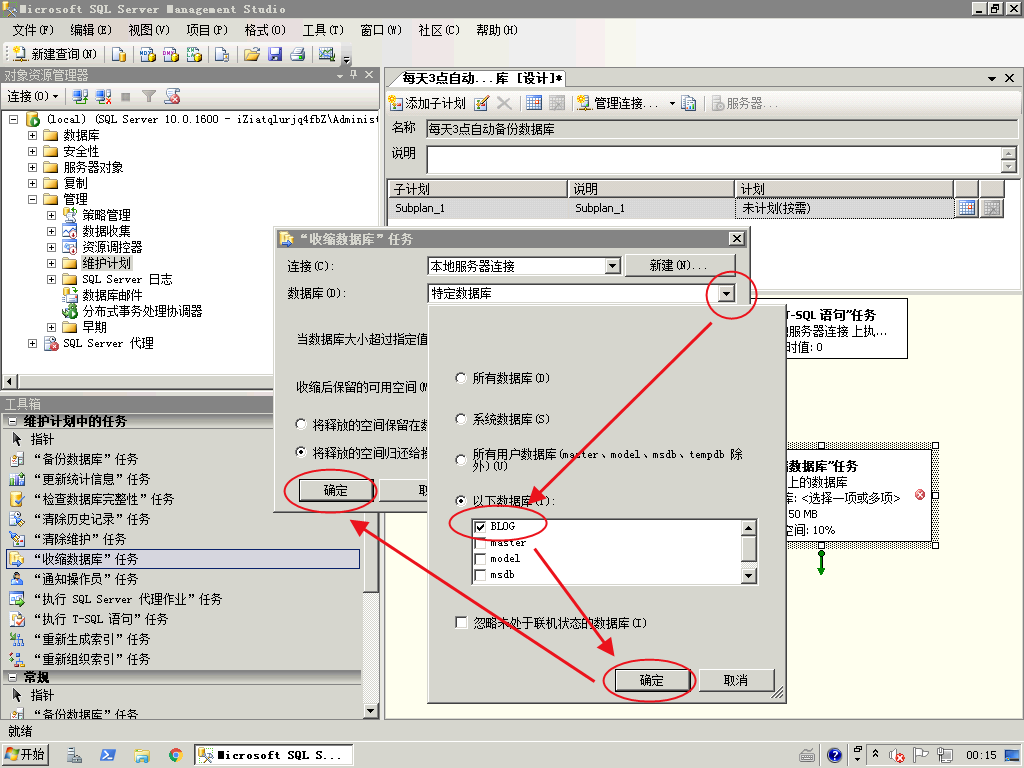1024x768 pixels.
Task: Click Subplan_1 row schedule calendar icon
Action: pyautogui.click(x=967, y=208)
